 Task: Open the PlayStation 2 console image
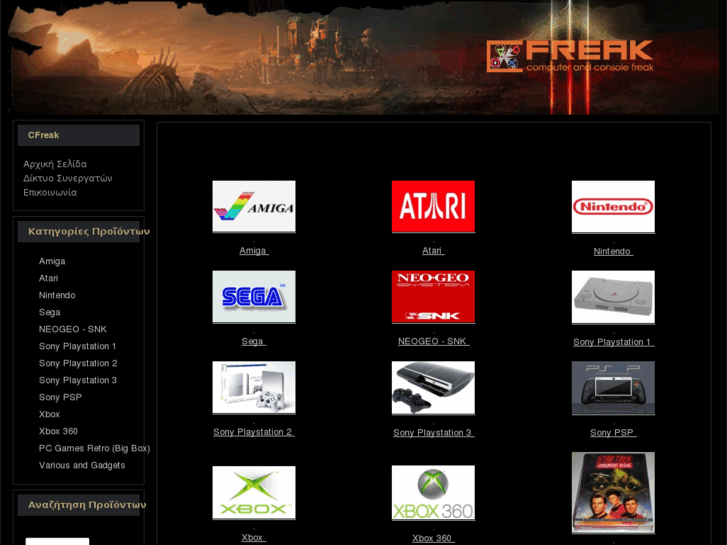point(254,388)
